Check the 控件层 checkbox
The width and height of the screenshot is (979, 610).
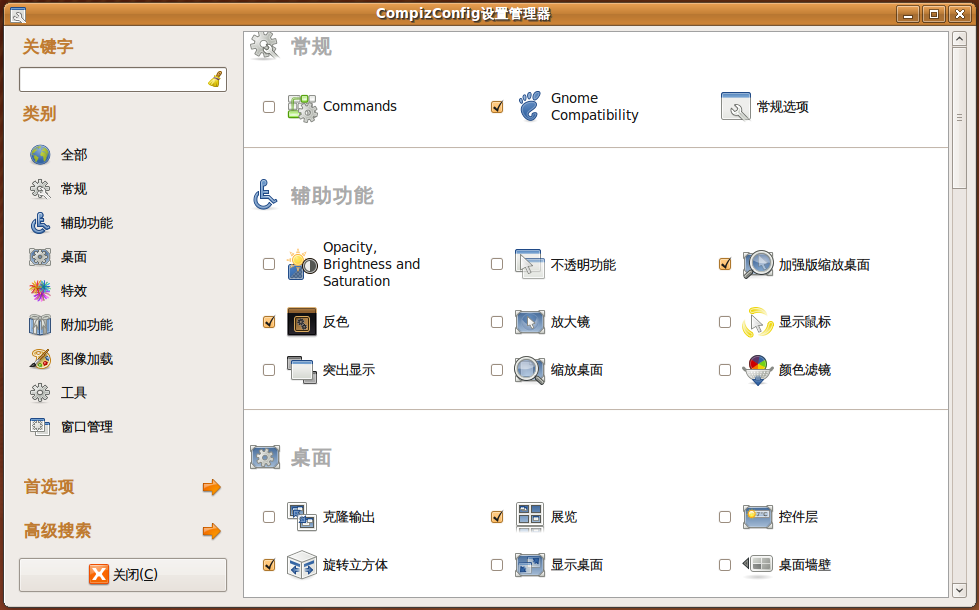(x=725, y=517)
